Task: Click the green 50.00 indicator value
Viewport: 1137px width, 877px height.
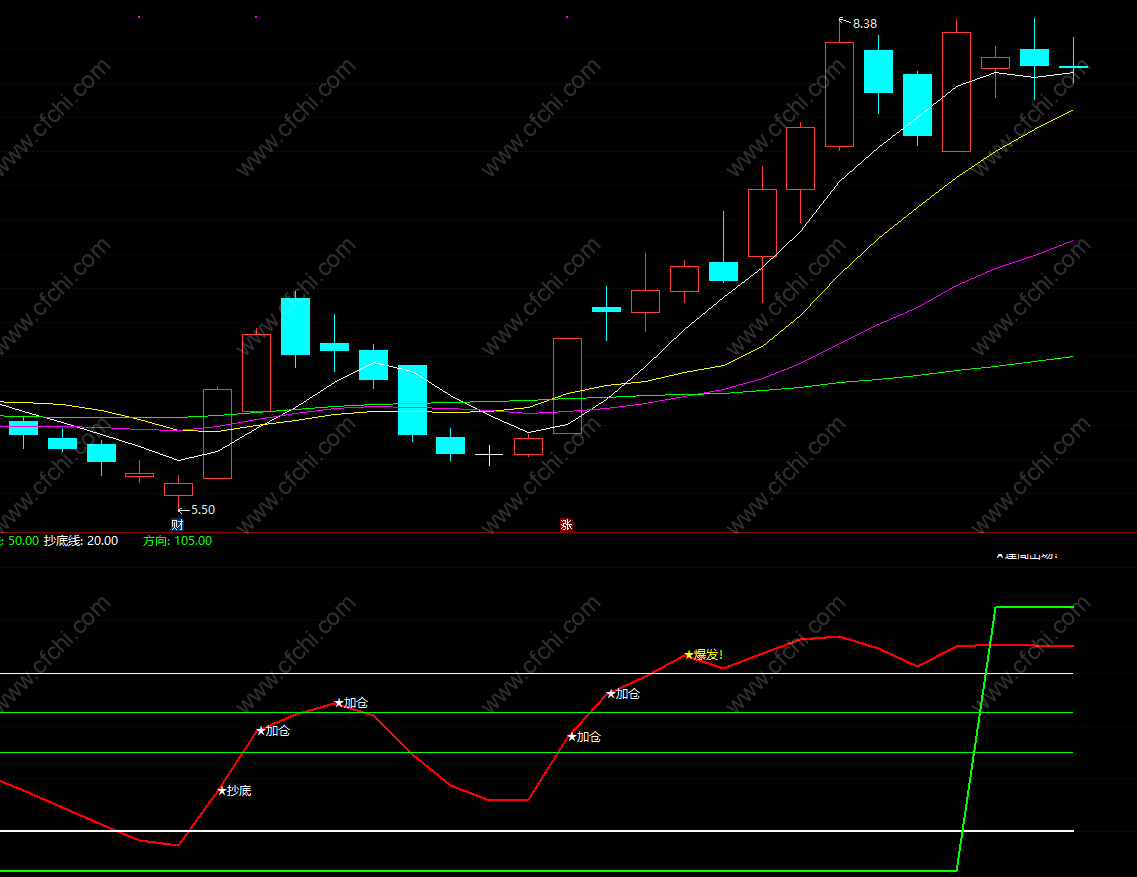Action: pyautogui.click(x=23, y=540)
